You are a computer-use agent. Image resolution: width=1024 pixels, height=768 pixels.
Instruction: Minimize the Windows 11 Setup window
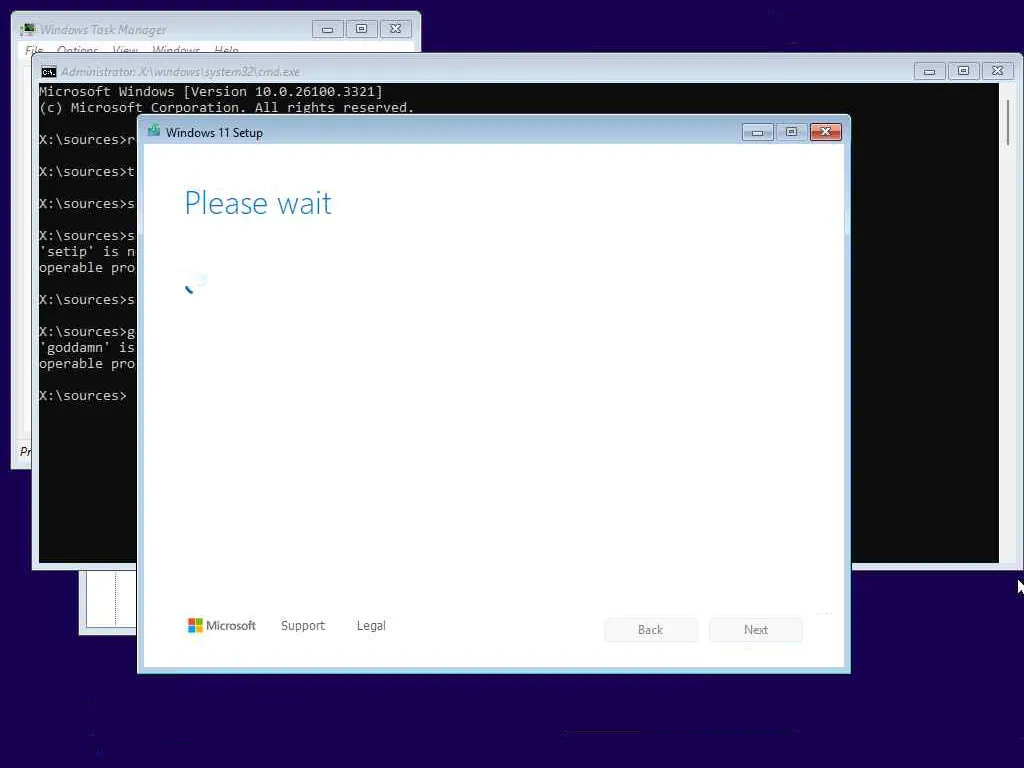tap(758, 133)
